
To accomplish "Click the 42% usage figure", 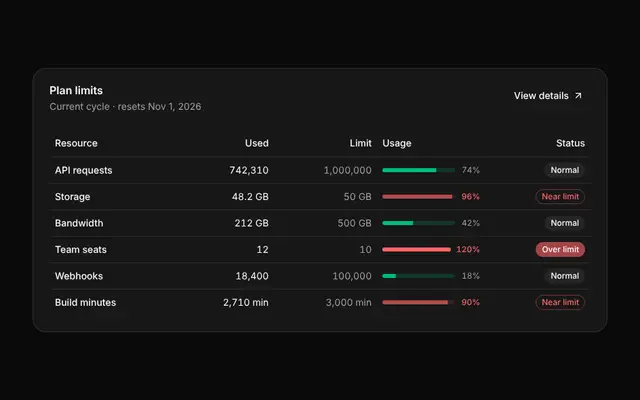I will tap(471, 223).
